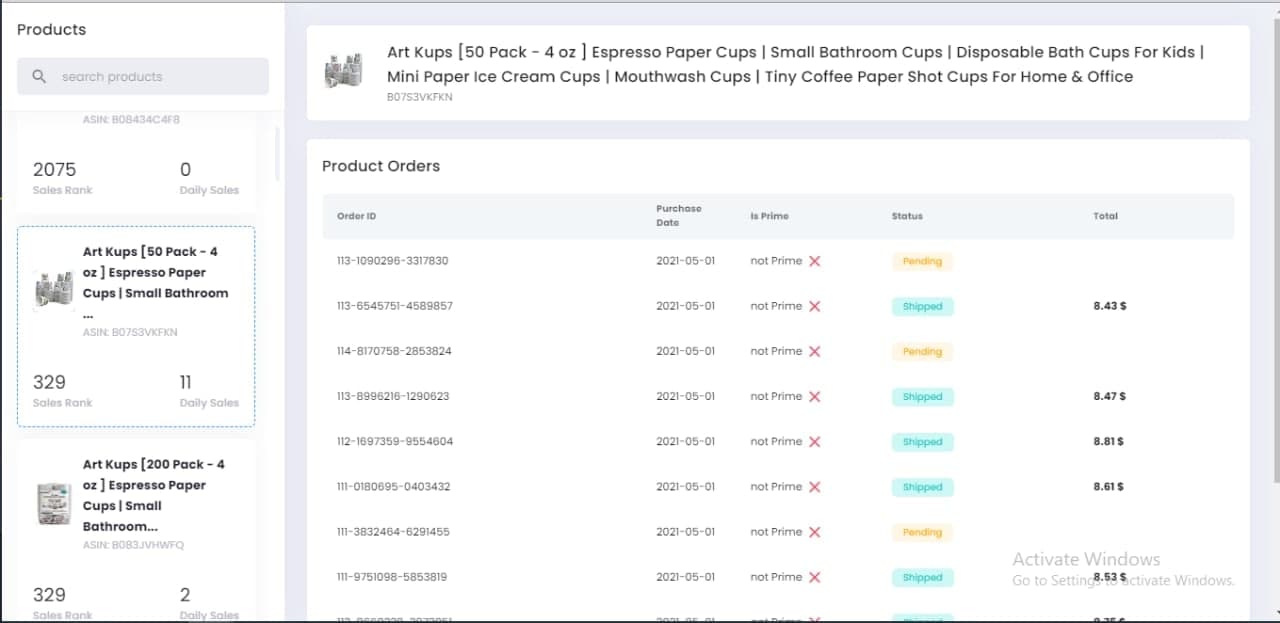The height and width of the screenshot is (623, 1280).
Task: Click red X icon for order 111-3832464-6291455
Action: (x=815, y=532)
